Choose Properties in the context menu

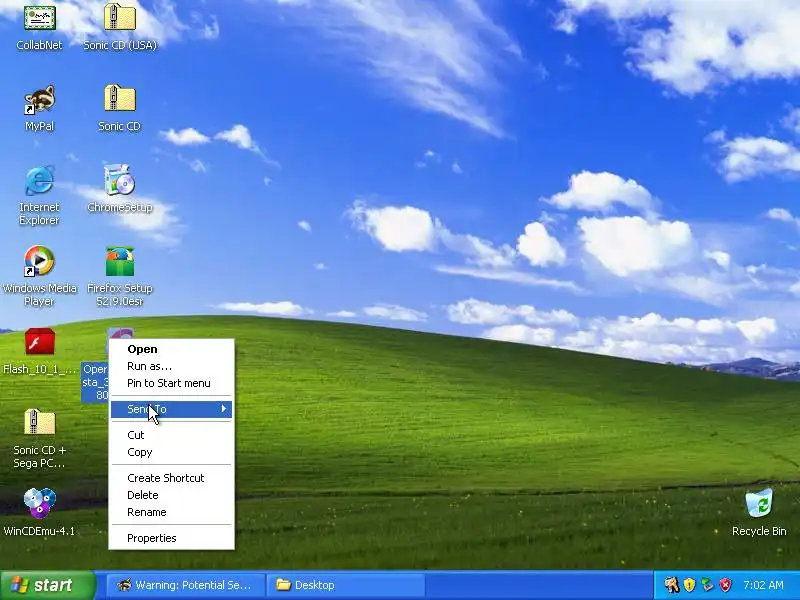(171, 538)
